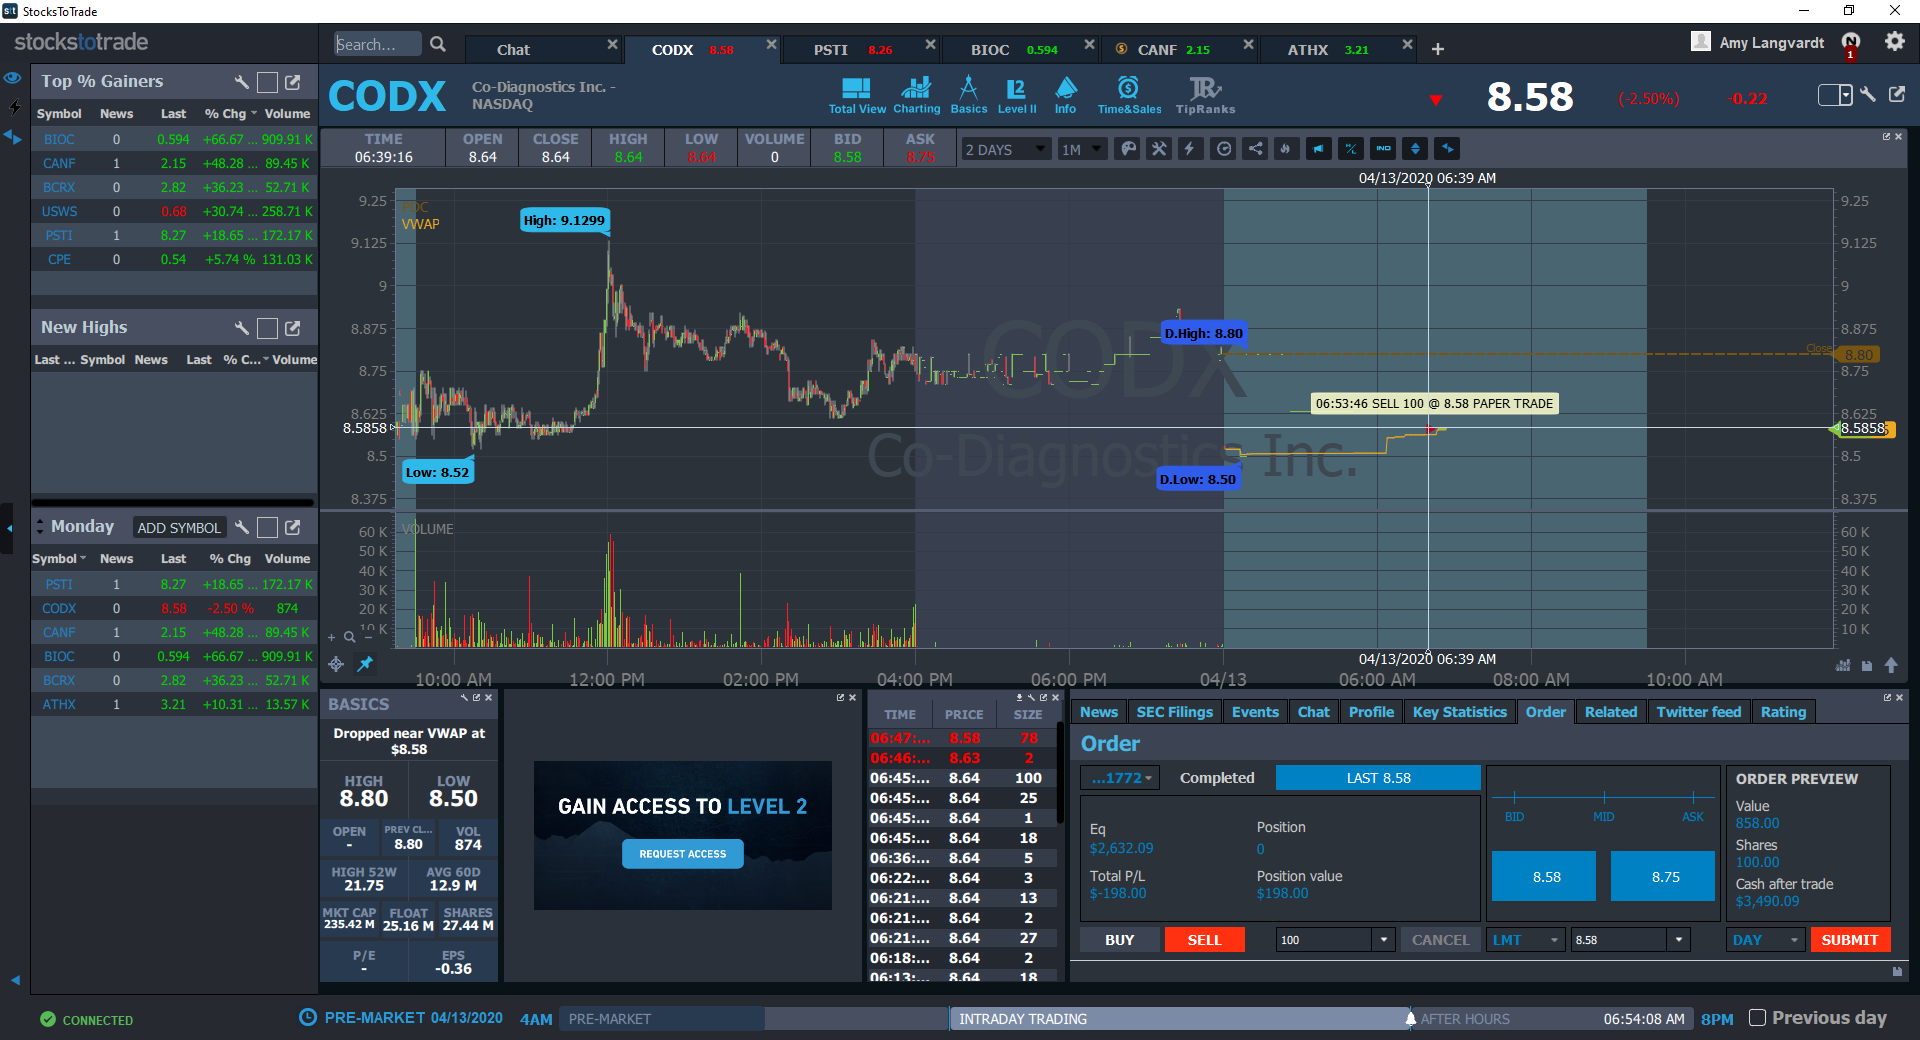Click ADD SYMBOL button
The width and height of the screenshot is (1920, 1040).
[179, 527]
